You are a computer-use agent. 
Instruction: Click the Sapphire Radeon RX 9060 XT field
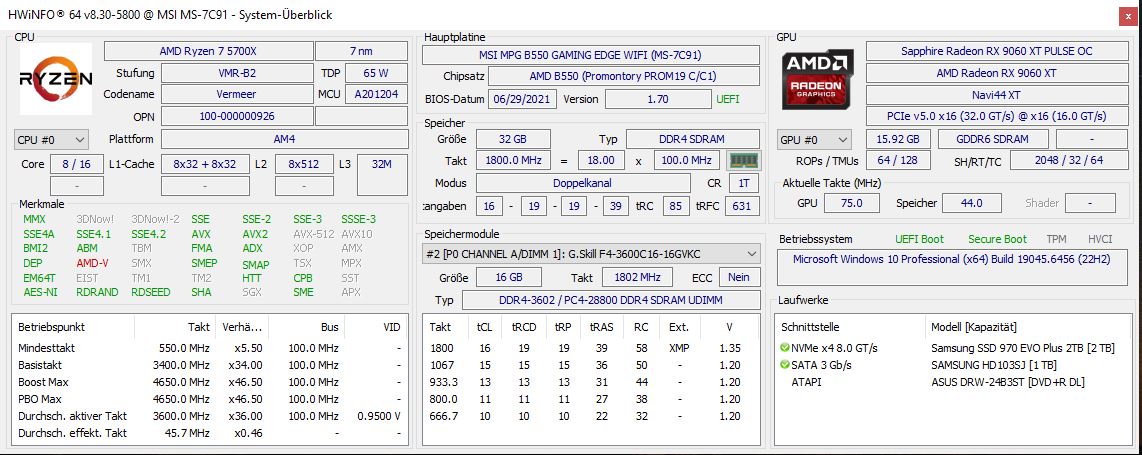click(997, 51)
